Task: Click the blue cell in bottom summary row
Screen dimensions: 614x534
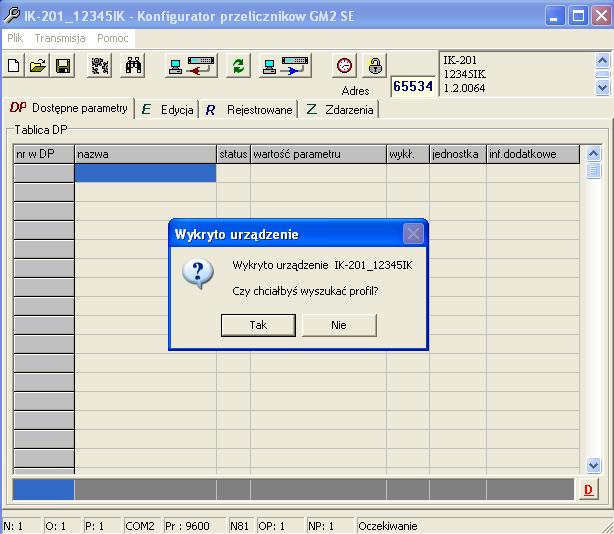Action: coord(43,490)
